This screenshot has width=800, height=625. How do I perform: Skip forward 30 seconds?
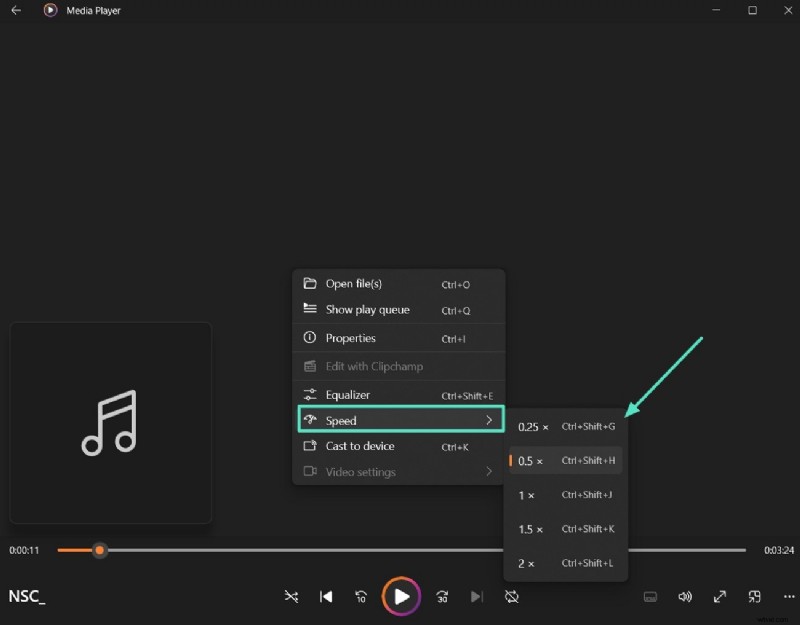pyautogui.click(x=441, y=596)
